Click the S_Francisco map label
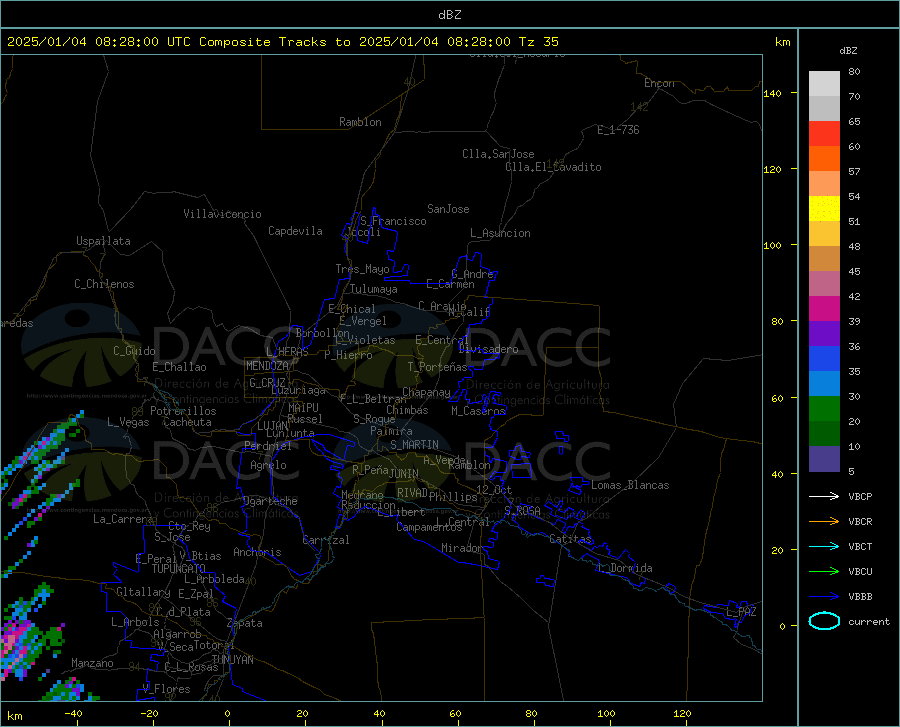This screenshot has width=900, height=727. point(393,221)
